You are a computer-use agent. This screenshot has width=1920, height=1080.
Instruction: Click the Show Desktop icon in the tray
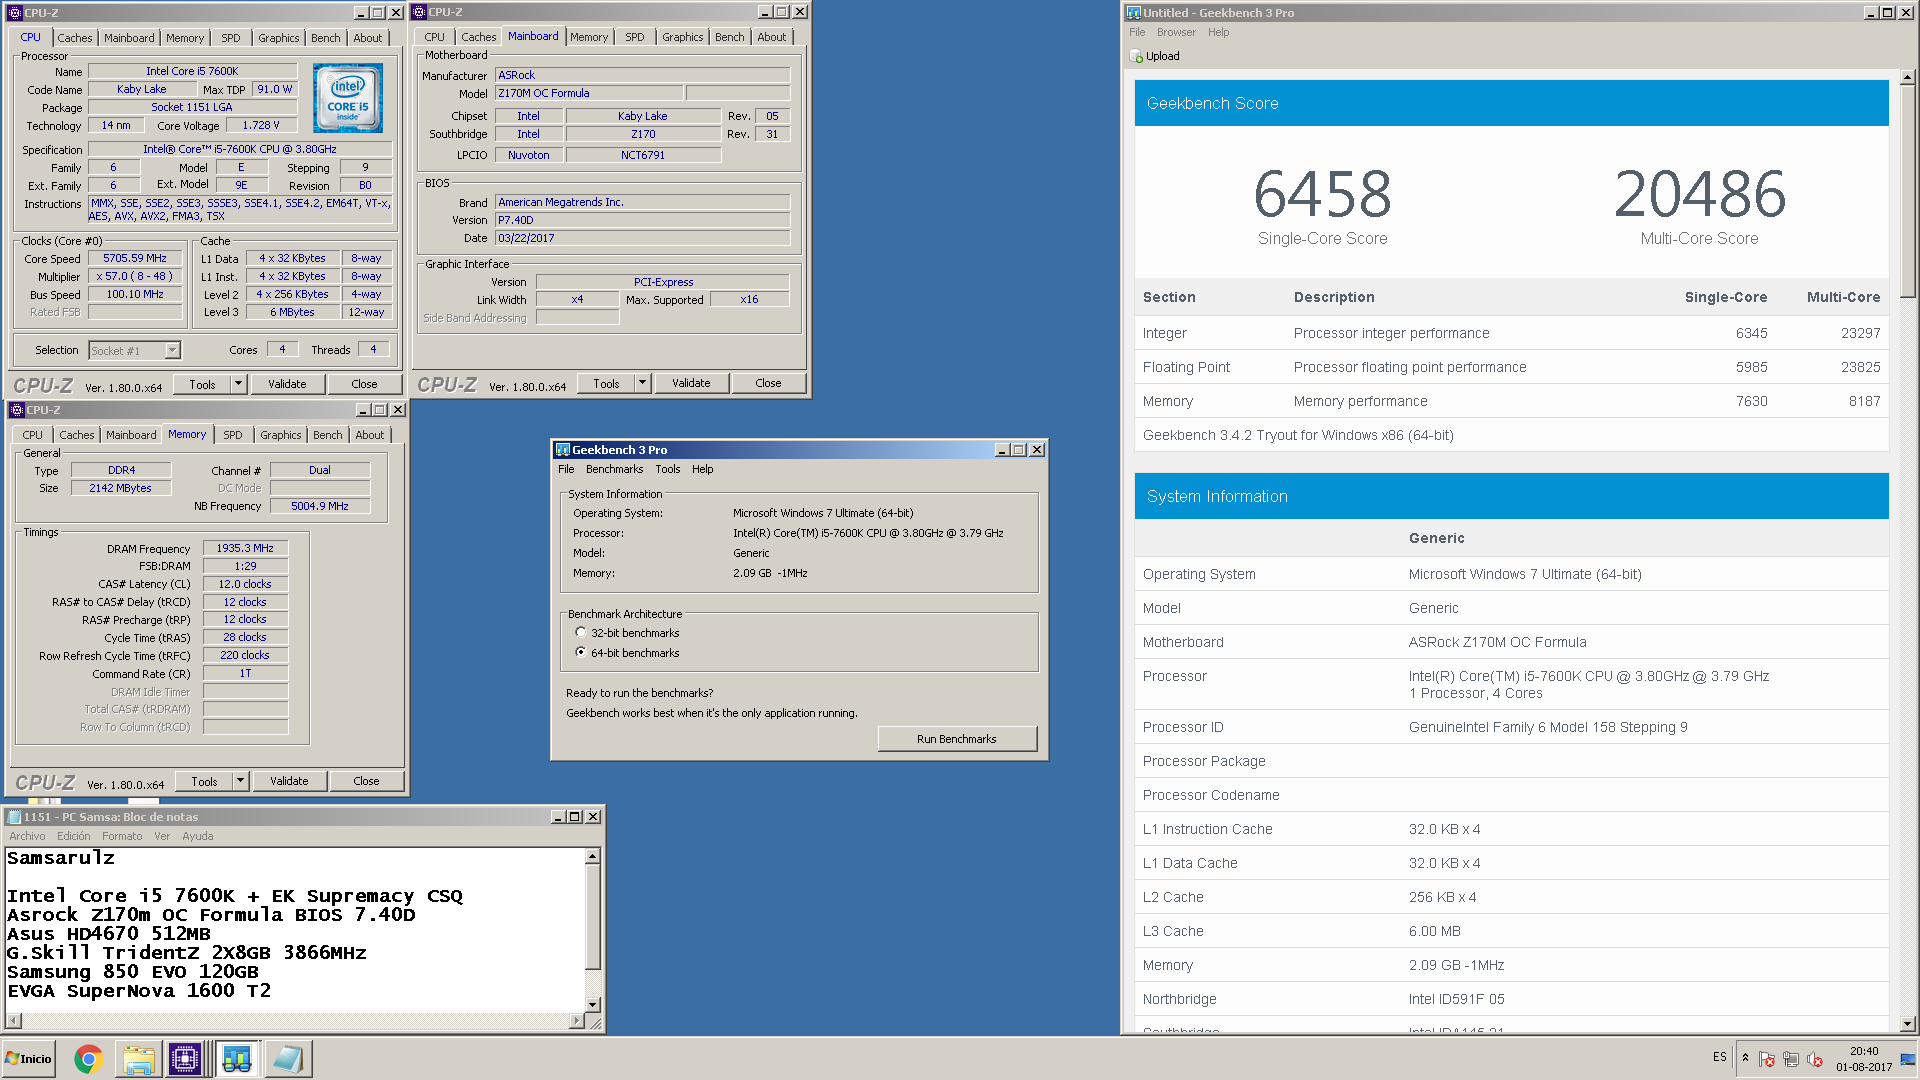(1907, 1059)
